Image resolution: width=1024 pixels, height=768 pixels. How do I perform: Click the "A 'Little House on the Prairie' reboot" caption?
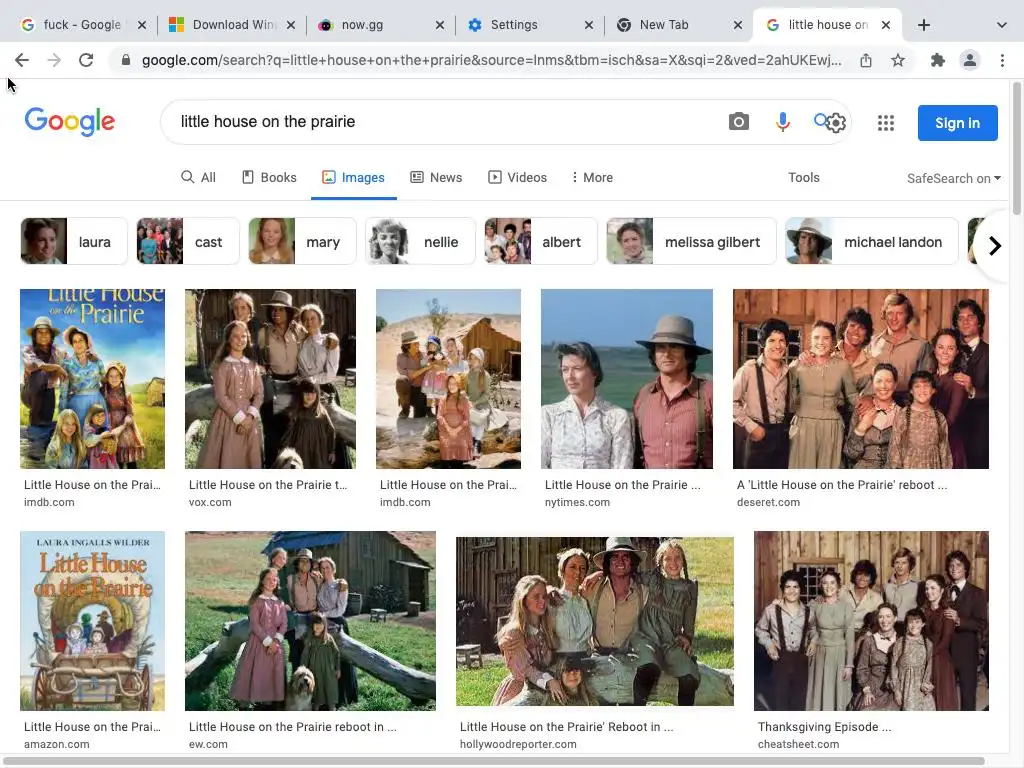[x=842, y=485]
